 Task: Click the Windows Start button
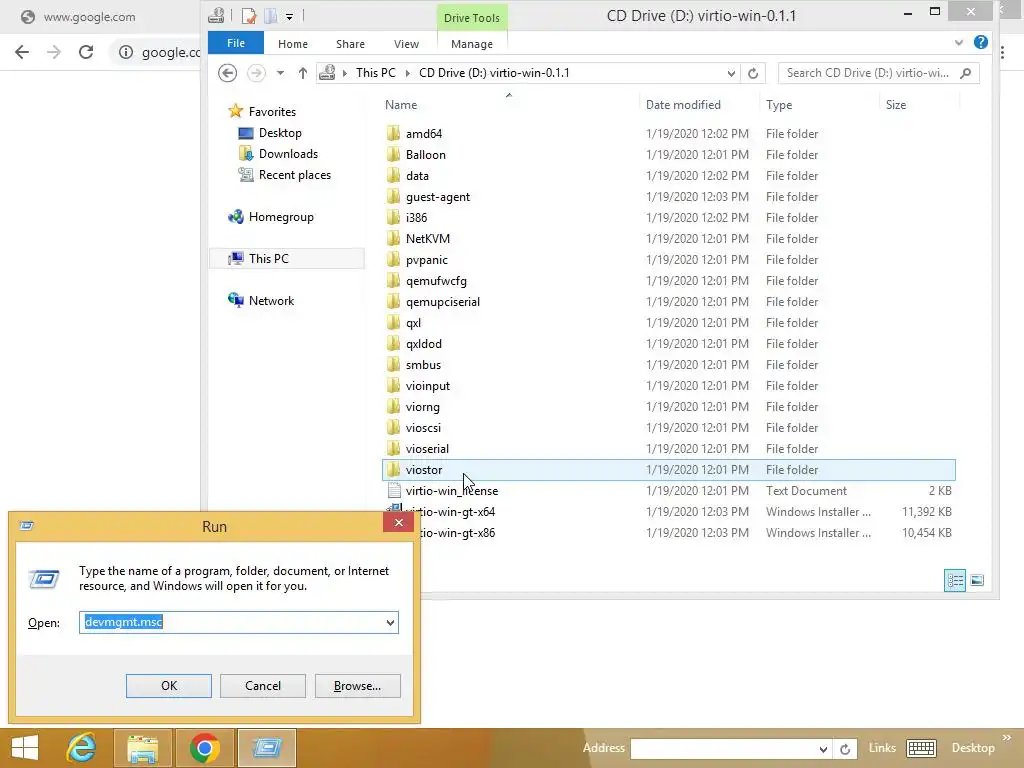pyautogui.click(x=25, y=748)
